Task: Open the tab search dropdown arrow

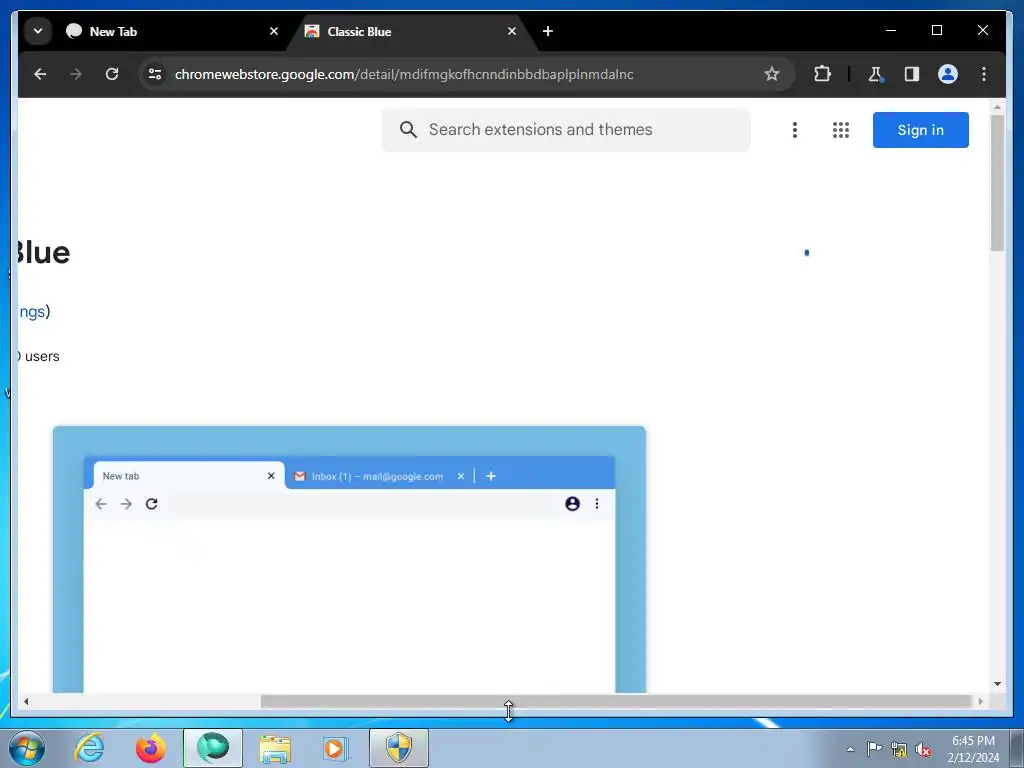Action: 38,31
